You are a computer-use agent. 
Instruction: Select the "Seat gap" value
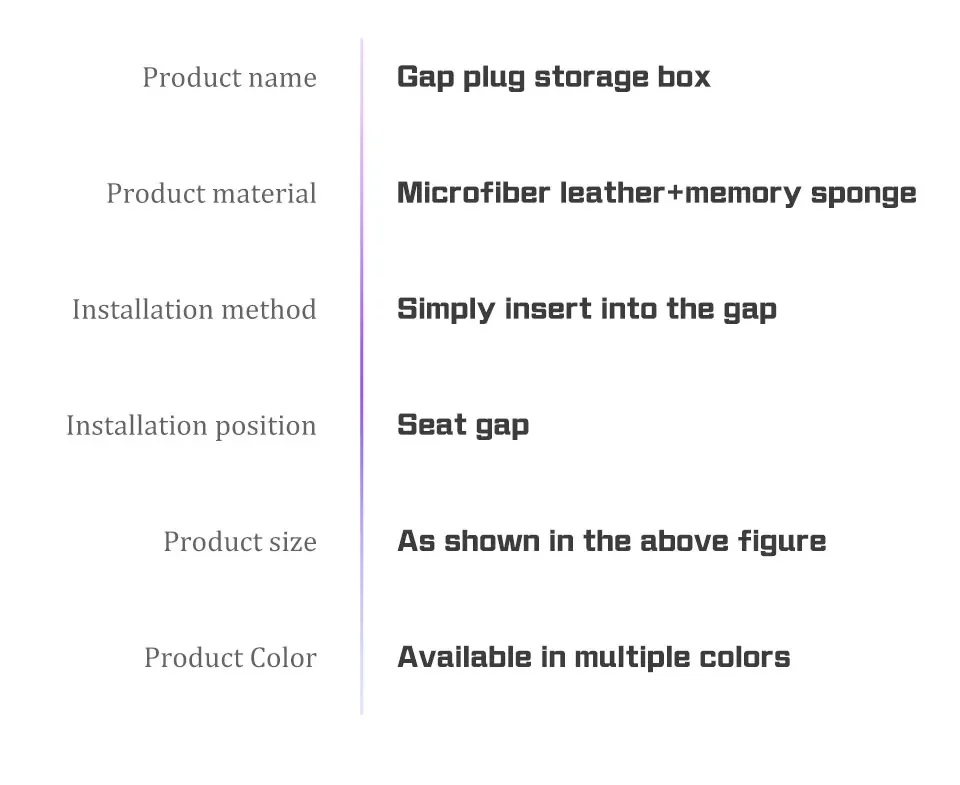(463, 425)
